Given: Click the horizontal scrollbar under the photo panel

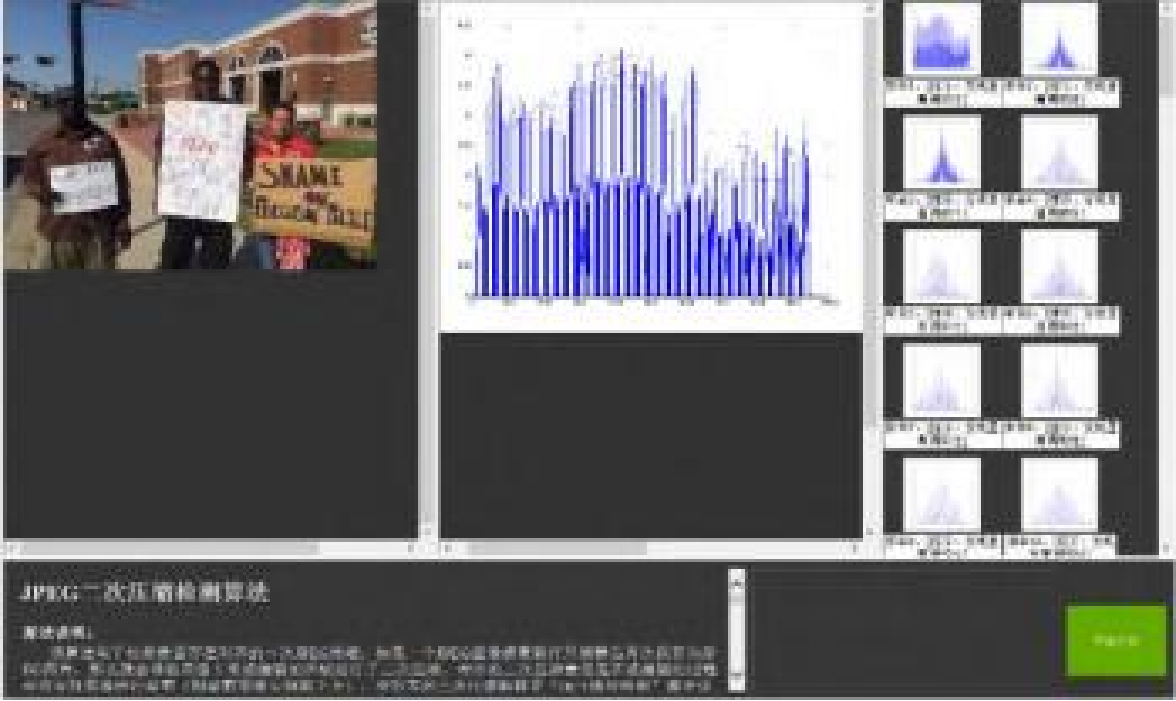Looking at the screenshot, I should 170,548.
